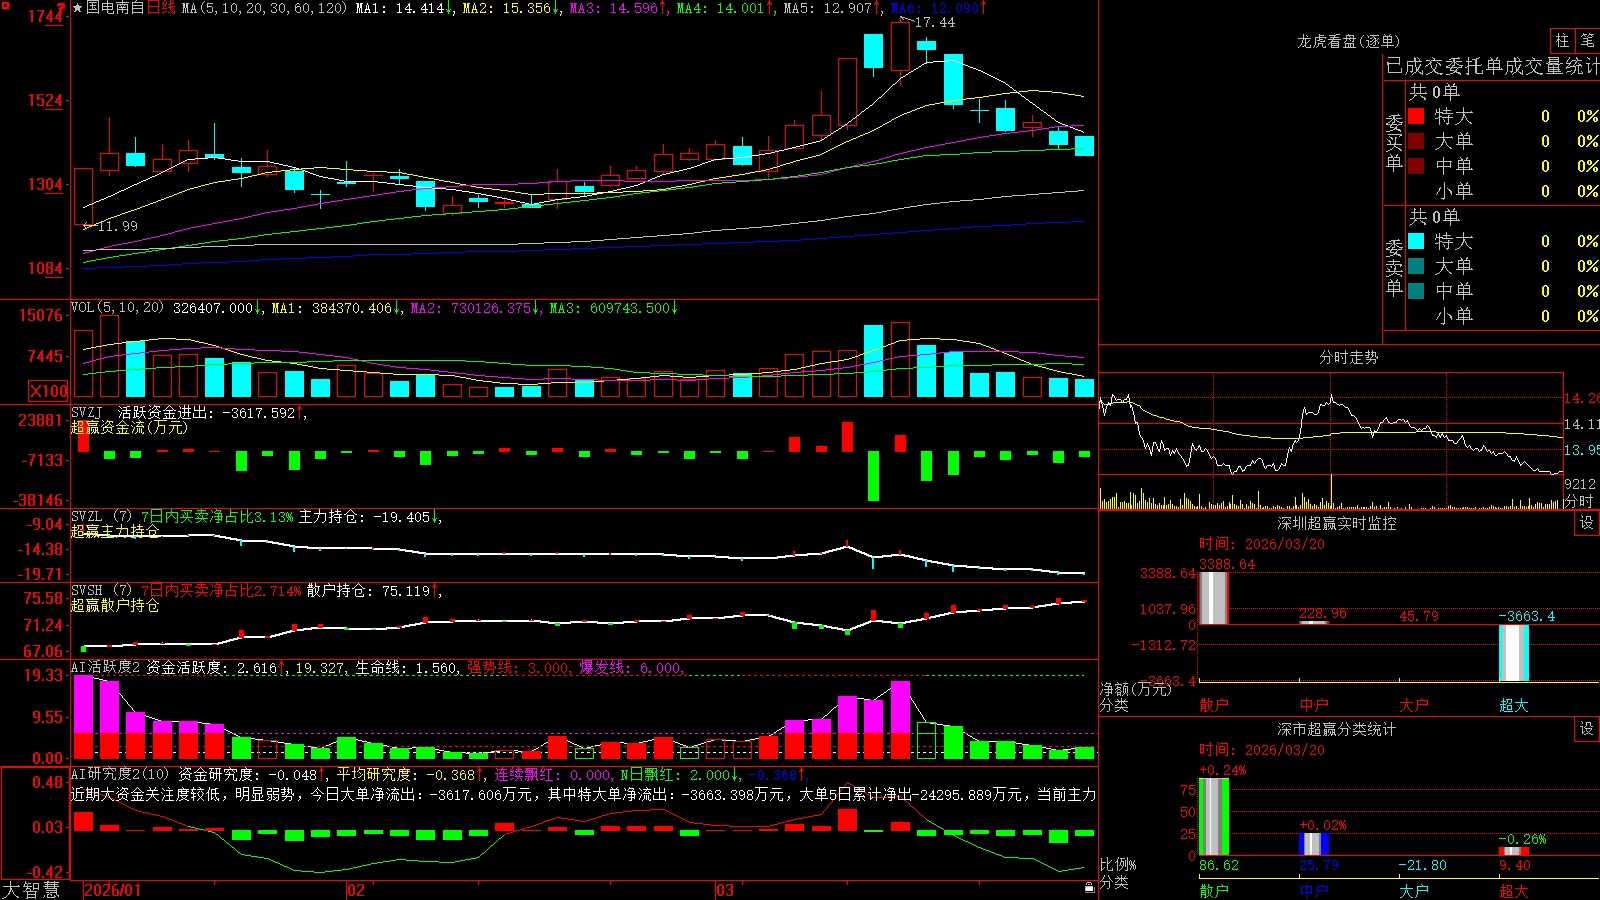The image size is (1600, 900).
Task: Click the lock icon at chart bottom right
Action: tap(1090, 887)
